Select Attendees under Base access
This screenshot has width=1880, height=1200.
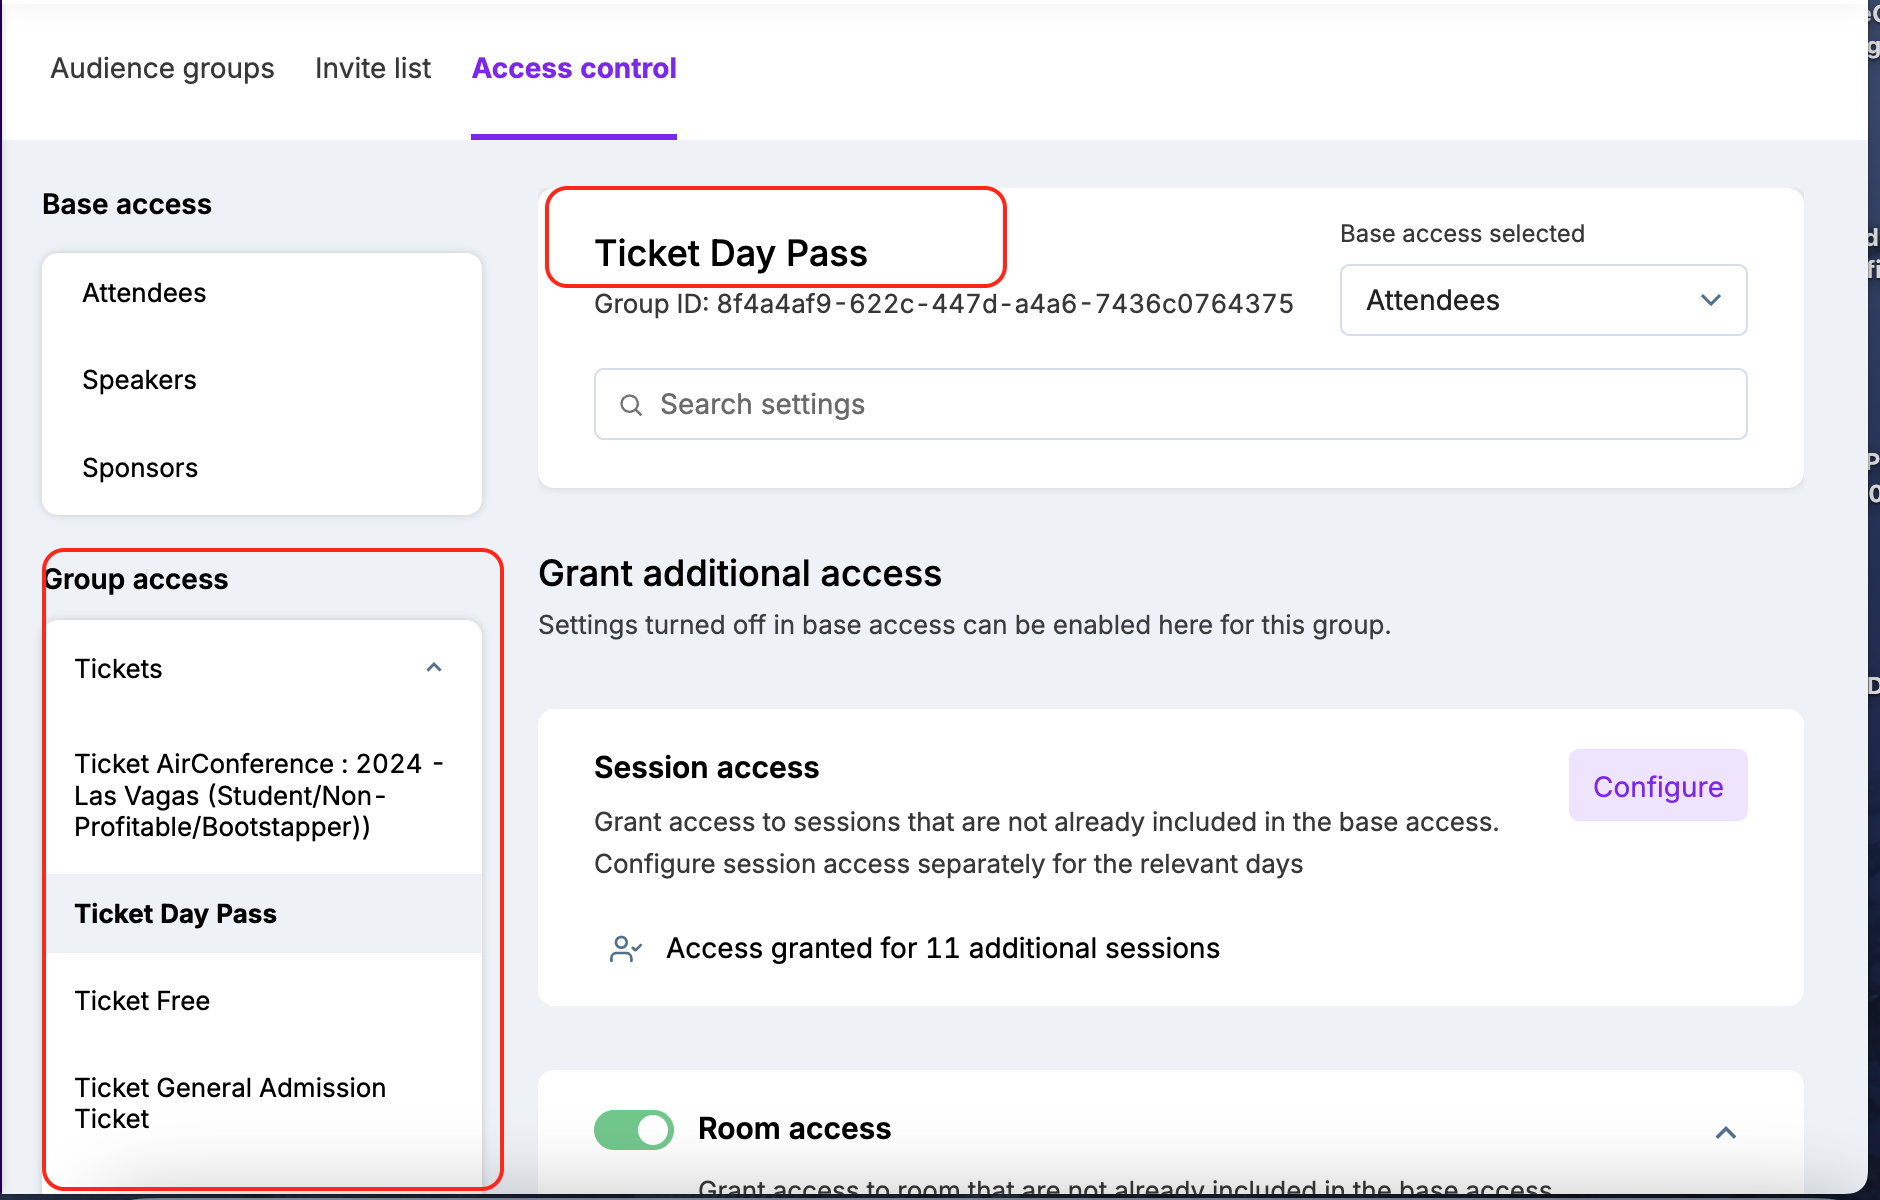click(x=144, y=293)
